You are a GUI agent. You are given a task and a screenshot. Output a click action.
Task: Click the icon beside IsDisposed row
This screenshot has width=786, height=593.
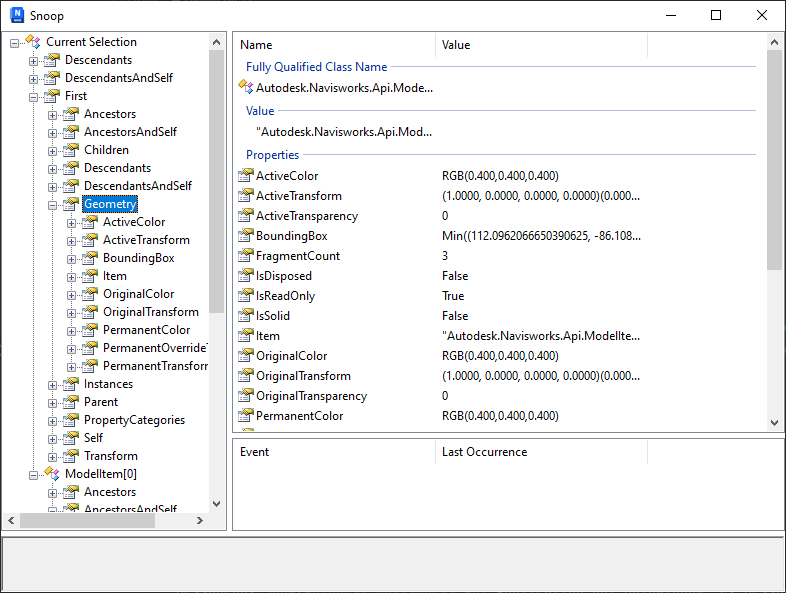246,276
